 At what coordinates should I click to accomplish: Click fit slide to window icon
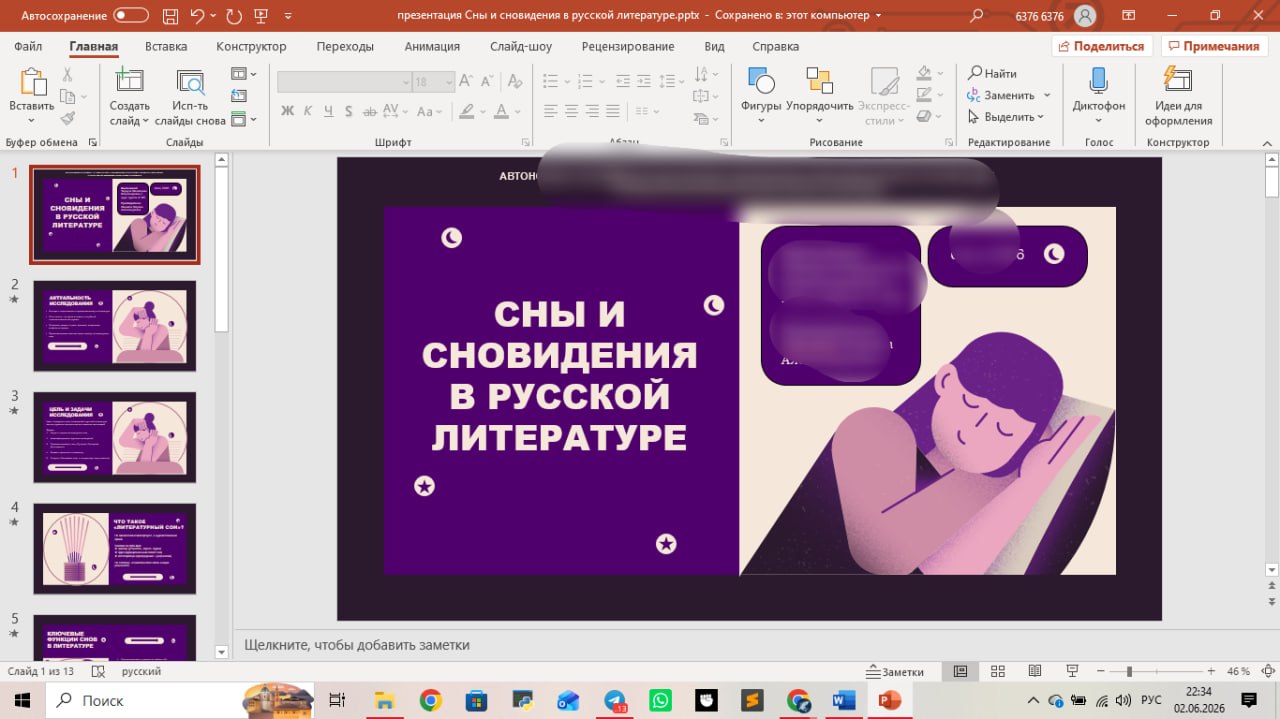pos(1267,672)
